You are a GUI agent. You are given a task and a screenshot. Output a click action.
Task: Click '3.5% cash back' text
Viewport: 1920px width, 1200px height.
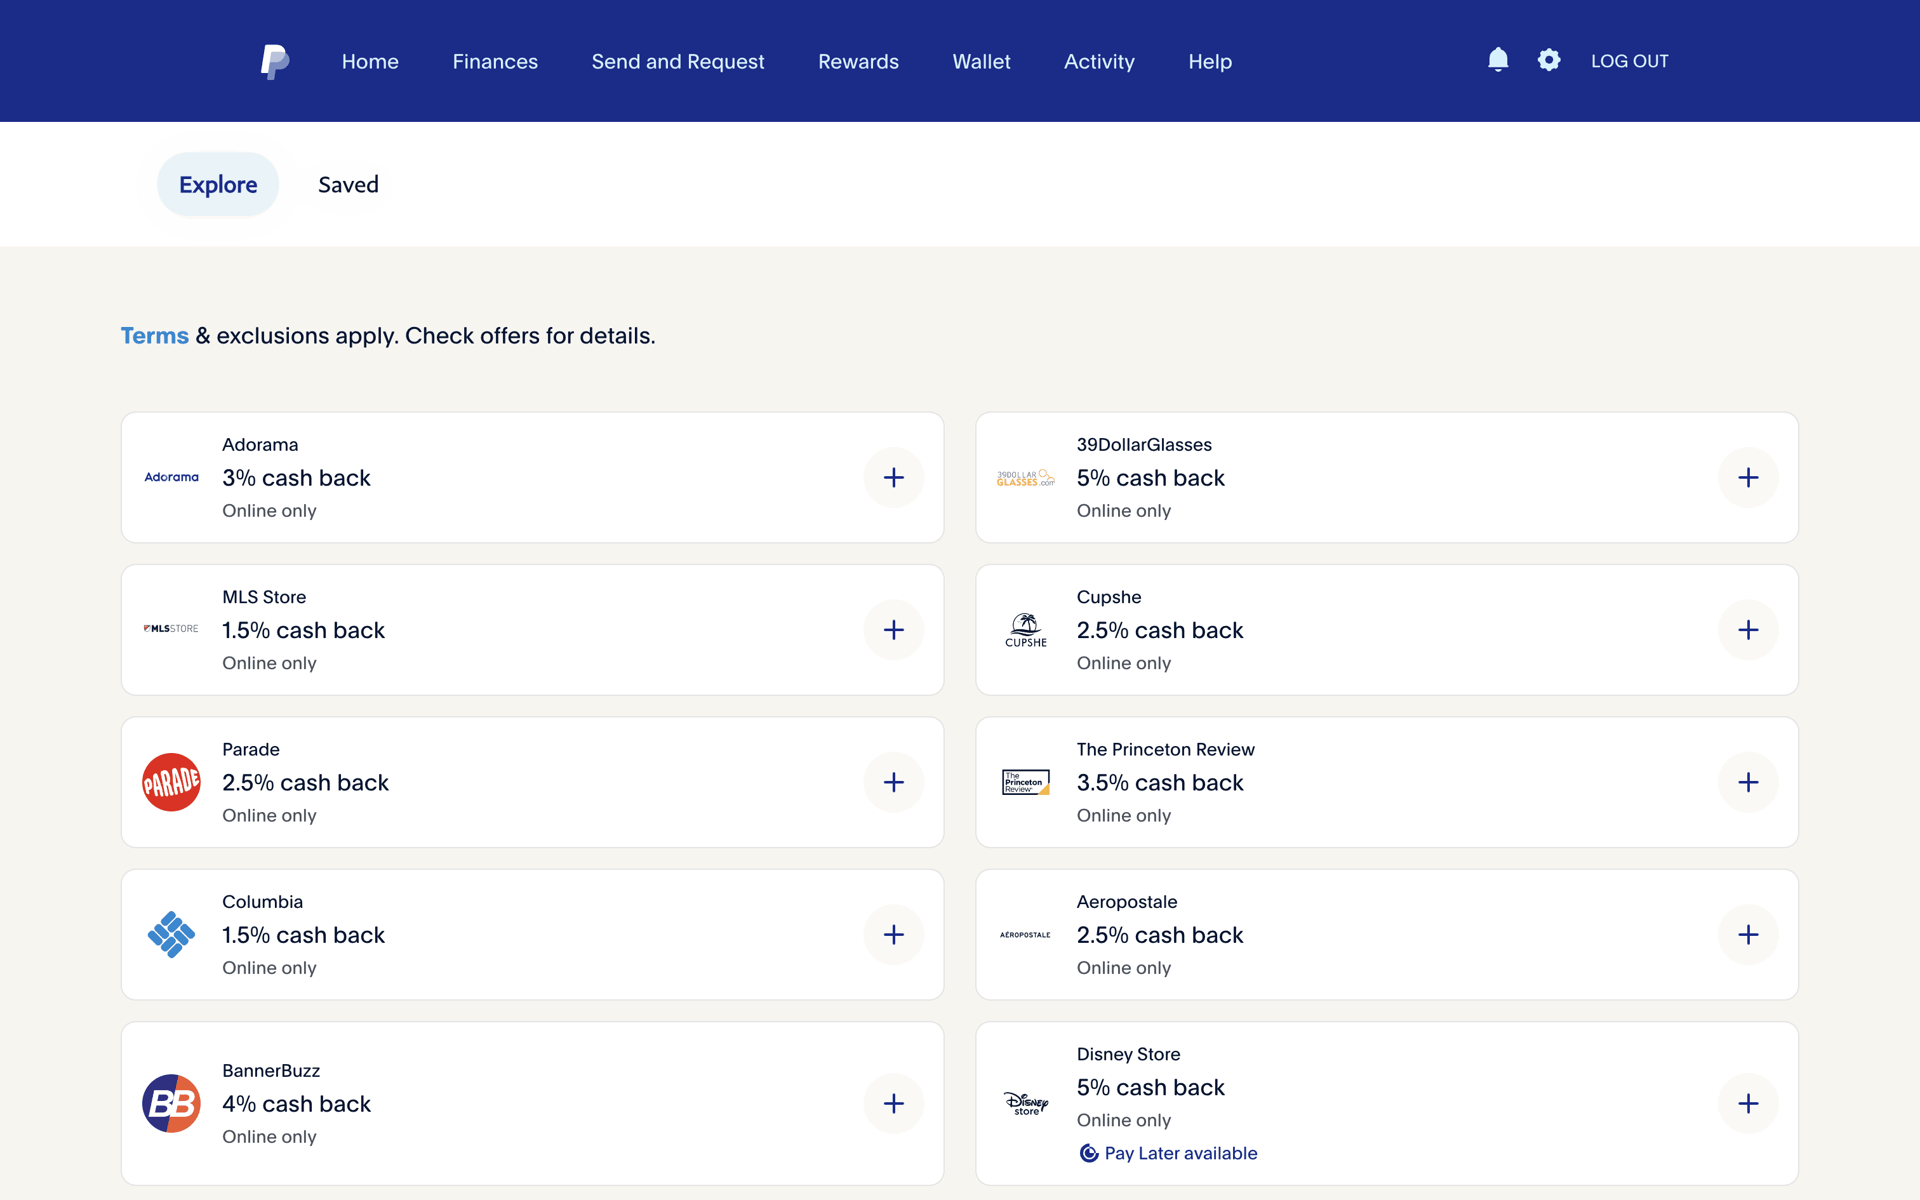[x=1160, y=782]
